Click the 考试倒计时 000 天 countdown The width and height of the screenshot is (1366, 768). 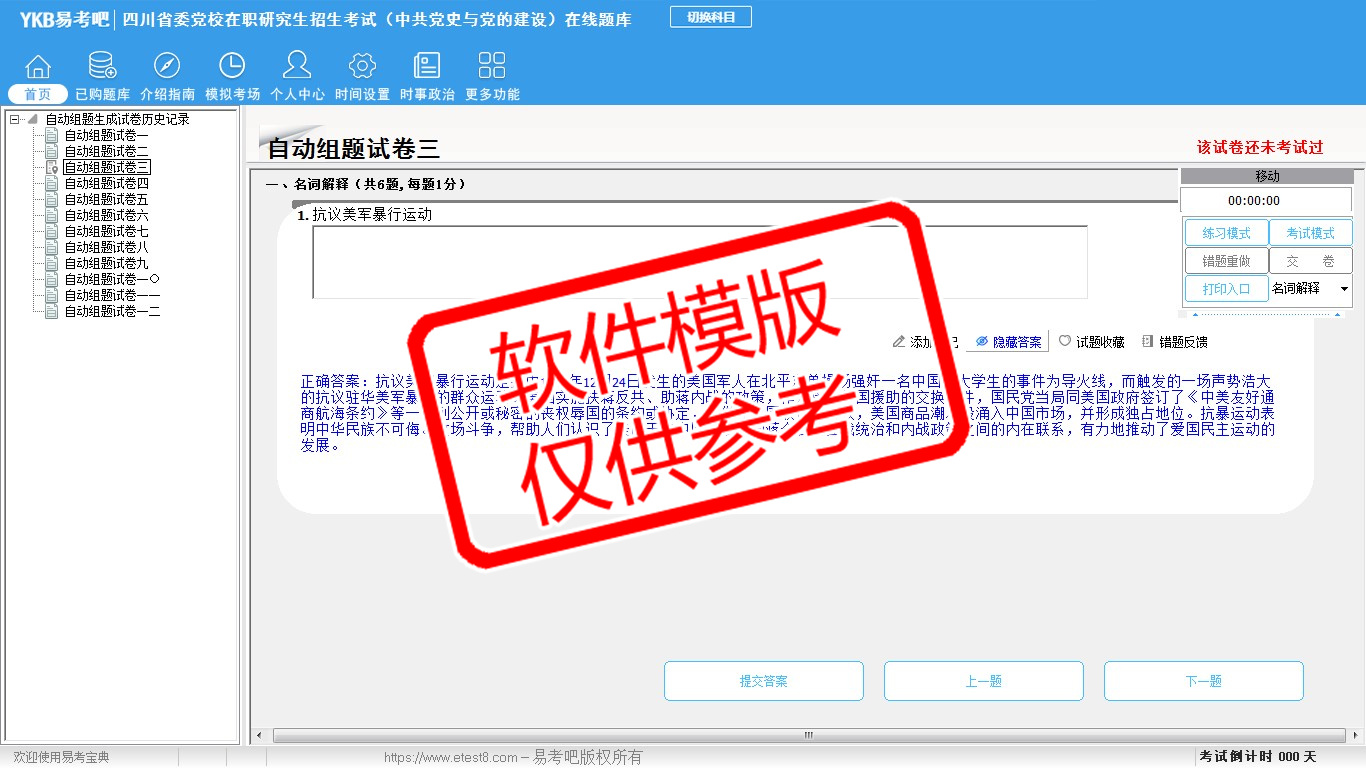(1258, 757)
